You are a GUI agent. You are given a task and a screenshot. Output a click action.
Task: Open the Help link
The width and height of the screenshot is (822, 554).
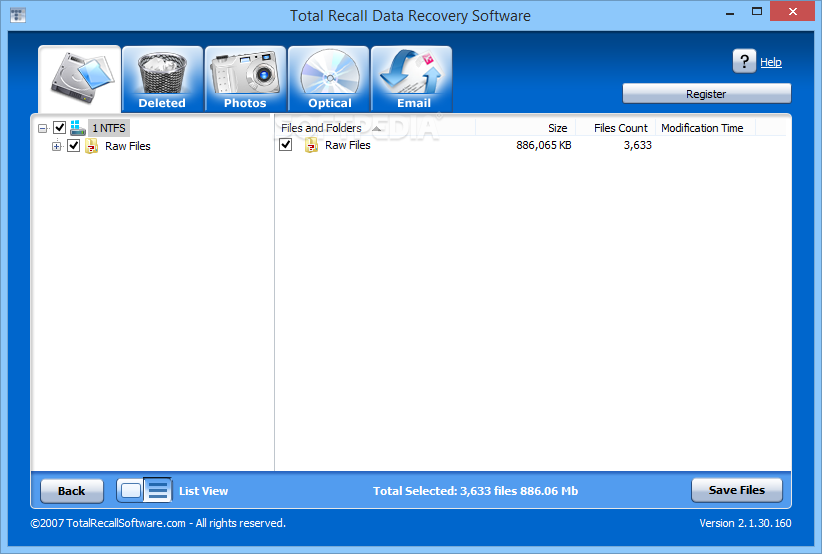click(771, 62)
